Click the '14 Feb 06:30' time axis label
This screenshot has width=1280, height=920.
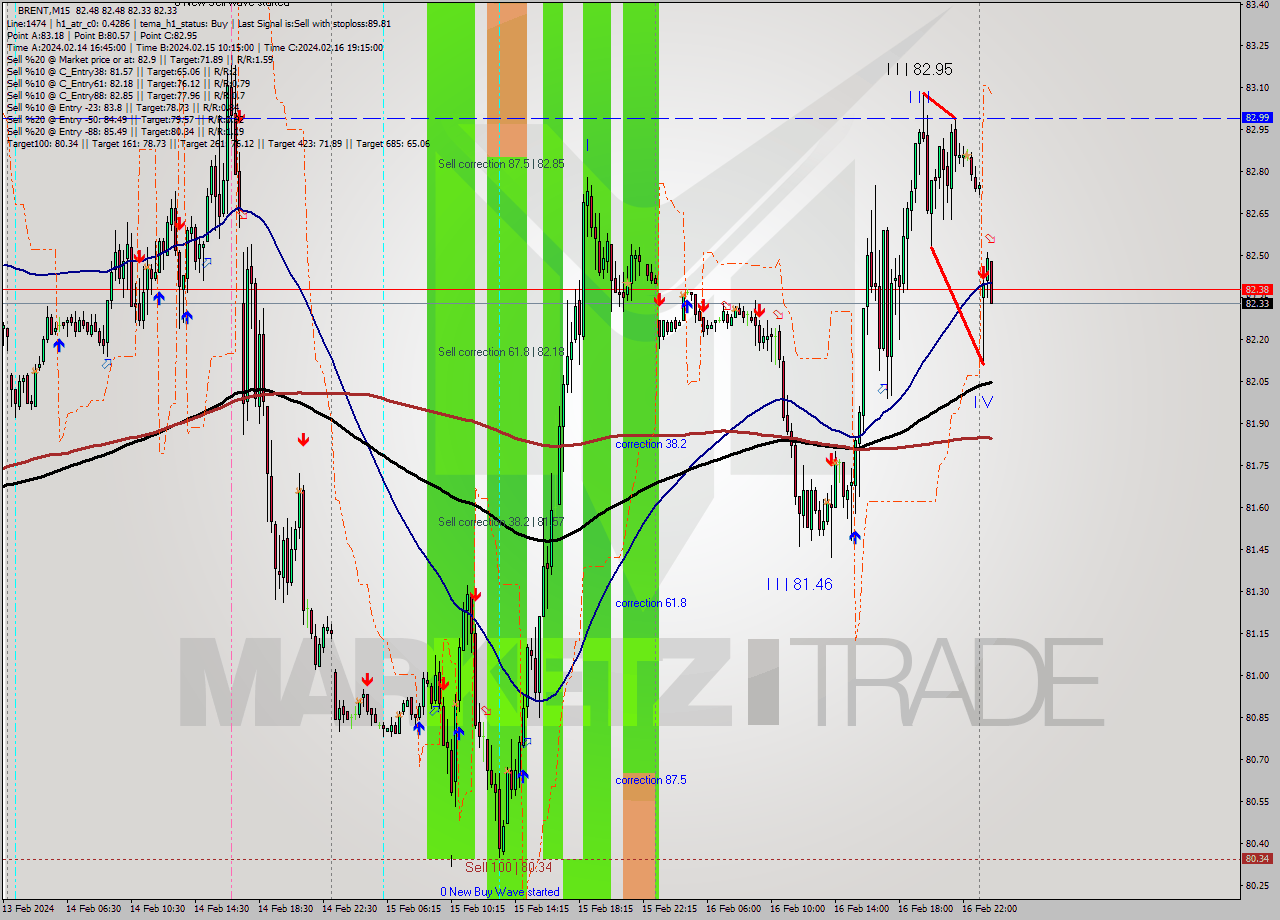pyautogui.click(x=93, y=909)
